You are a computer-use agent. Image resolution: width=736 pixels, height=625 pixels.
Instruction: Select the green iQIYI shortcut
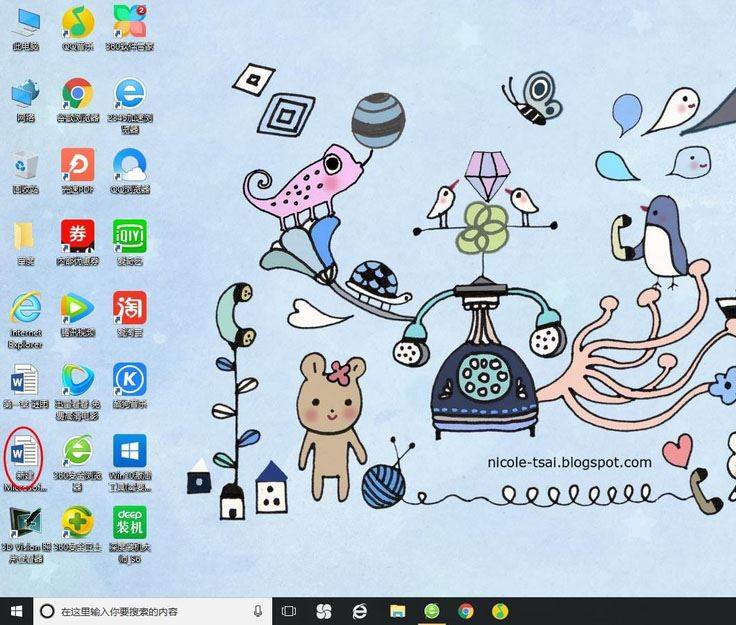click(x=130, y=244)
